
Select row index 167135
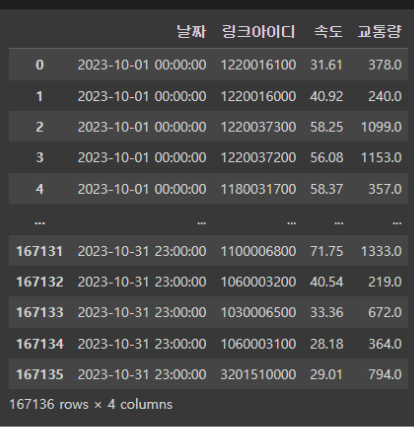tap(40, 374)
